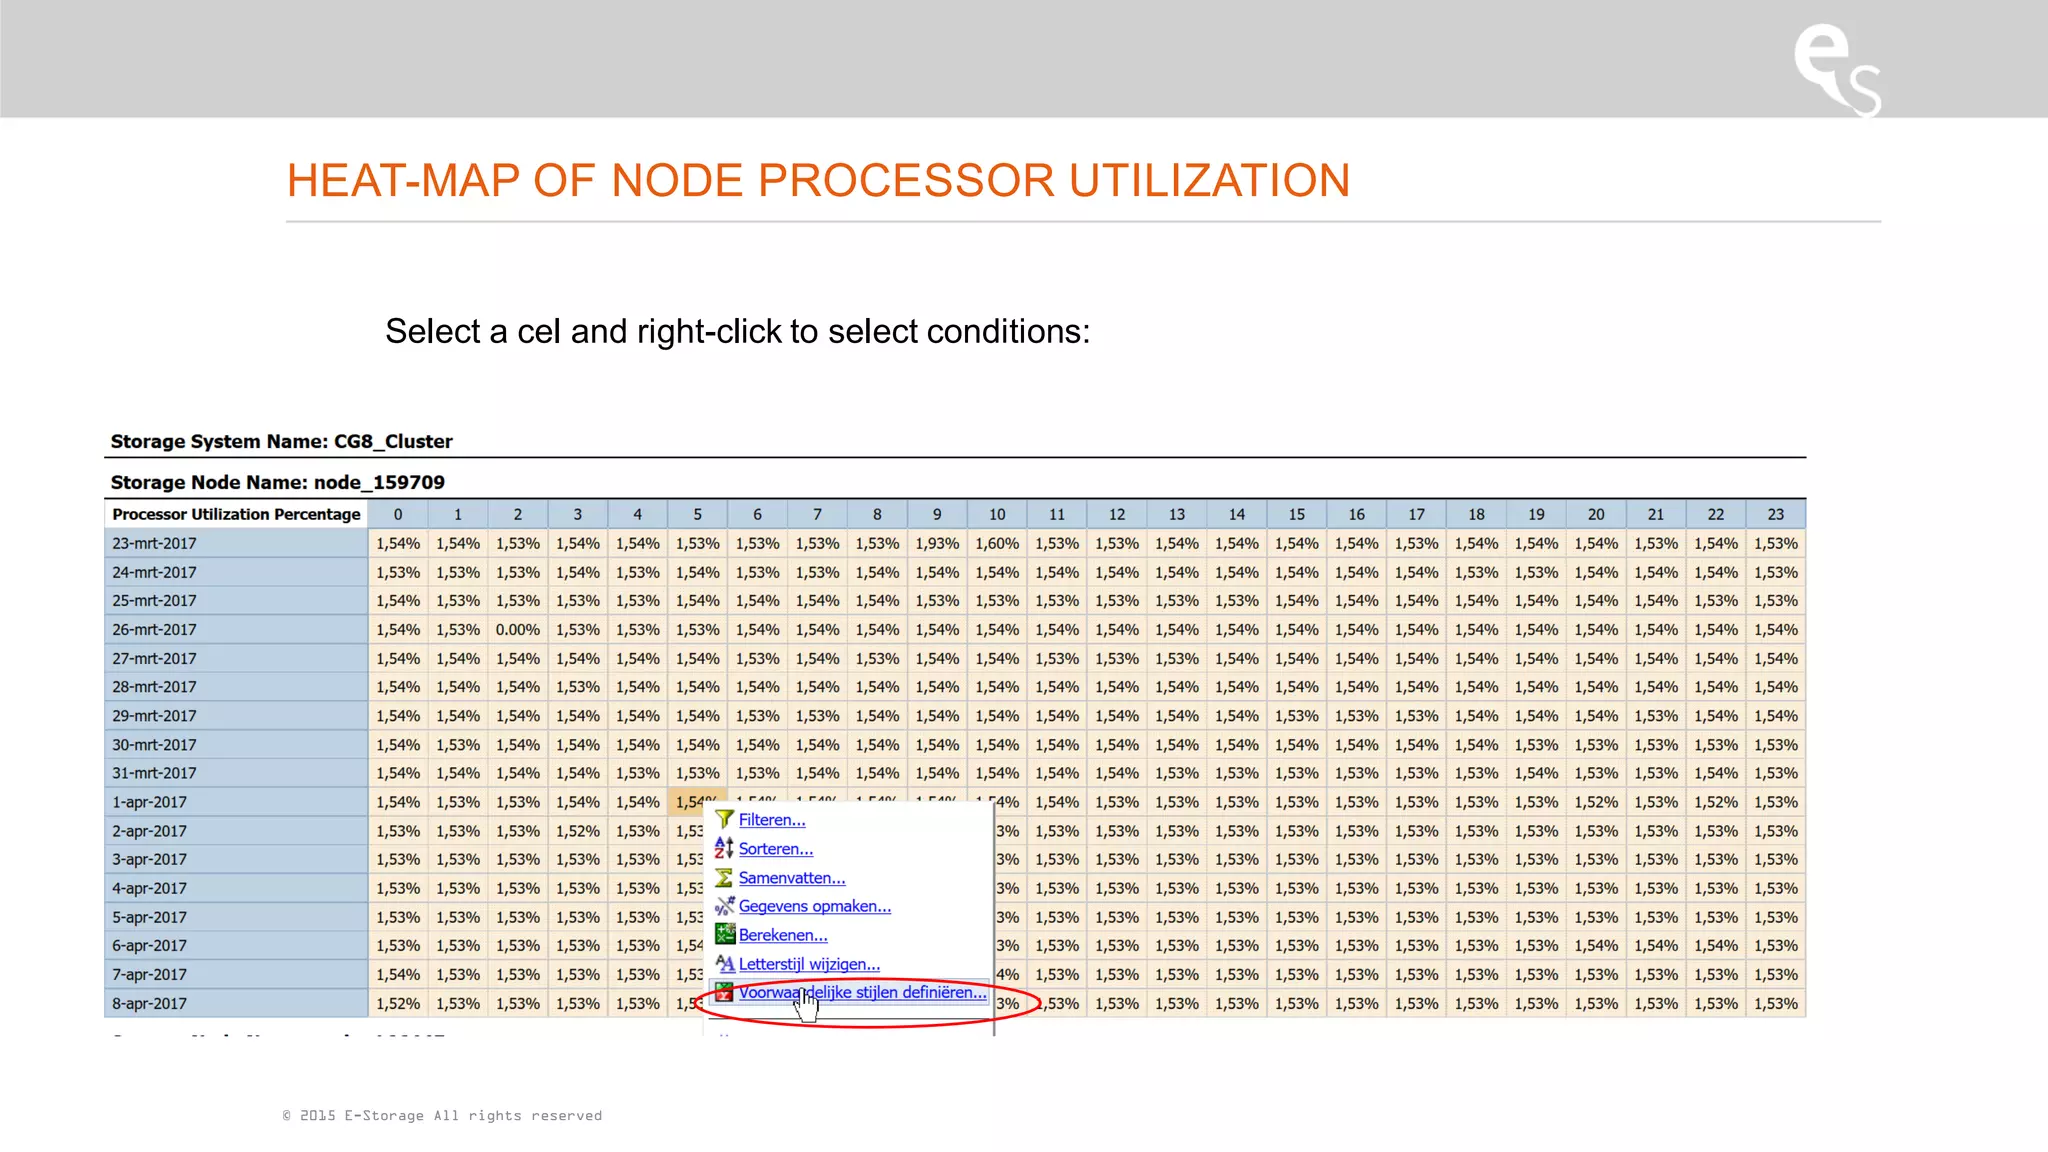The image size is (2048, 1152).
Task: Click the E-Storage logo in header
Action: pos(1836,68)
